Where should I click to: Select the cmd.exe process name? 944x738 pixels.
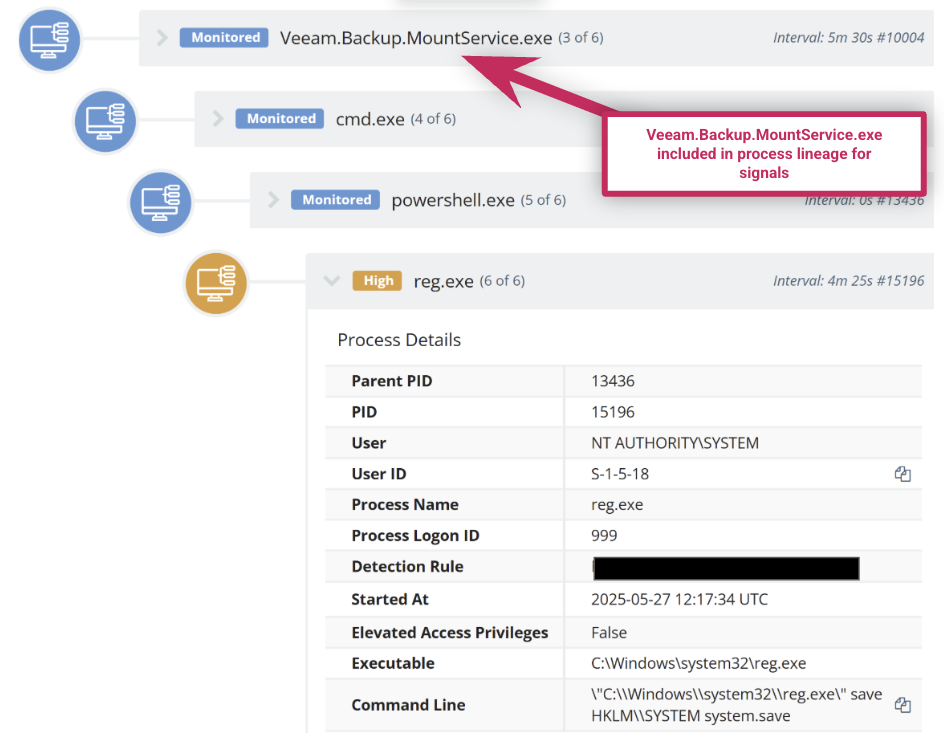pyautogui.click(x=370, y=119)
